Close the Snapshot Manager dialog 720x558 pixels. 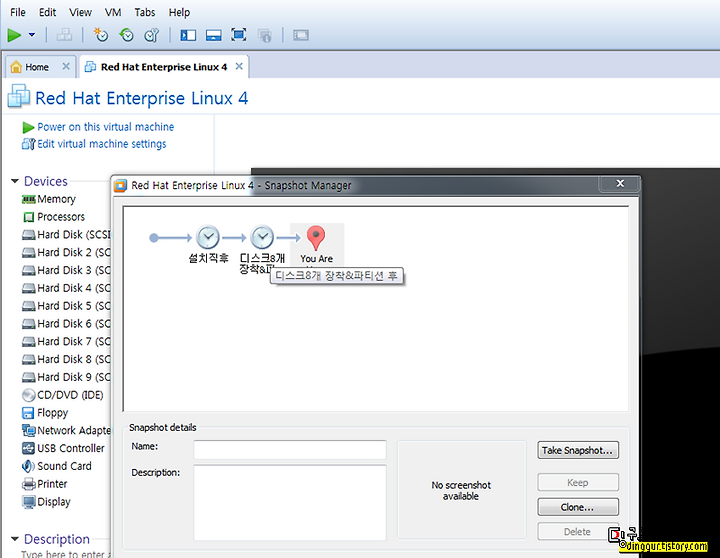[x=620, y=184]
